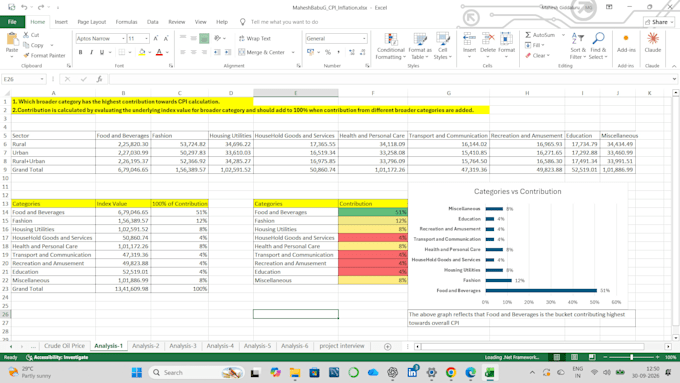Open the font size dropdown

coord(147,39)
